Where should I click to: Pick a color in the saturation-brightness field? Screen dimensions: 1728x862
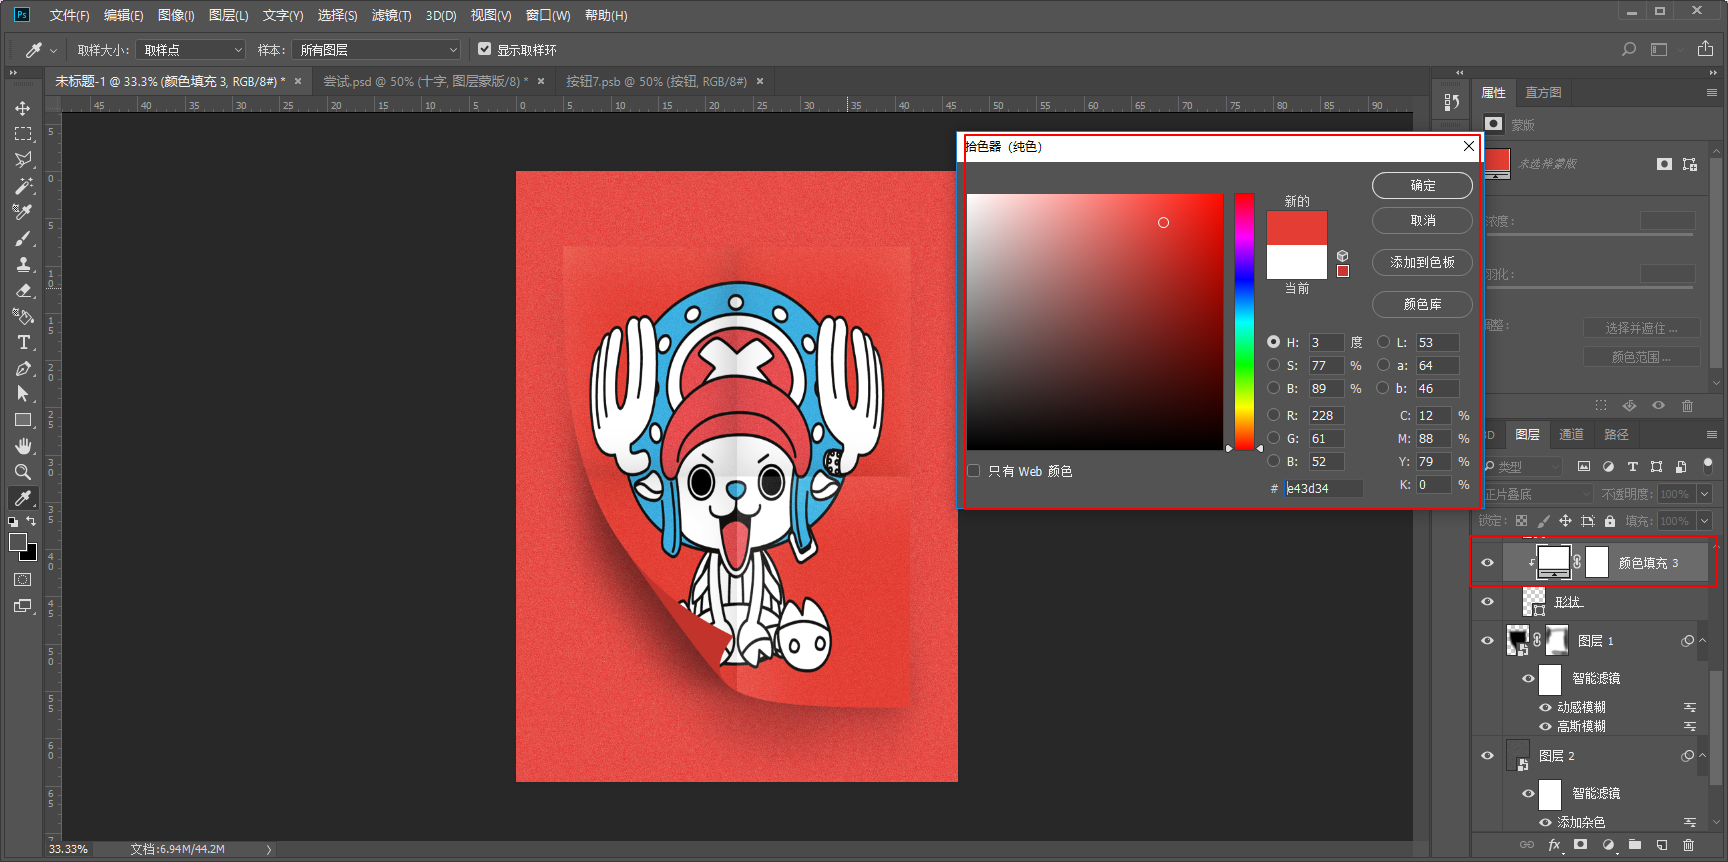[x=1095, y=322]
